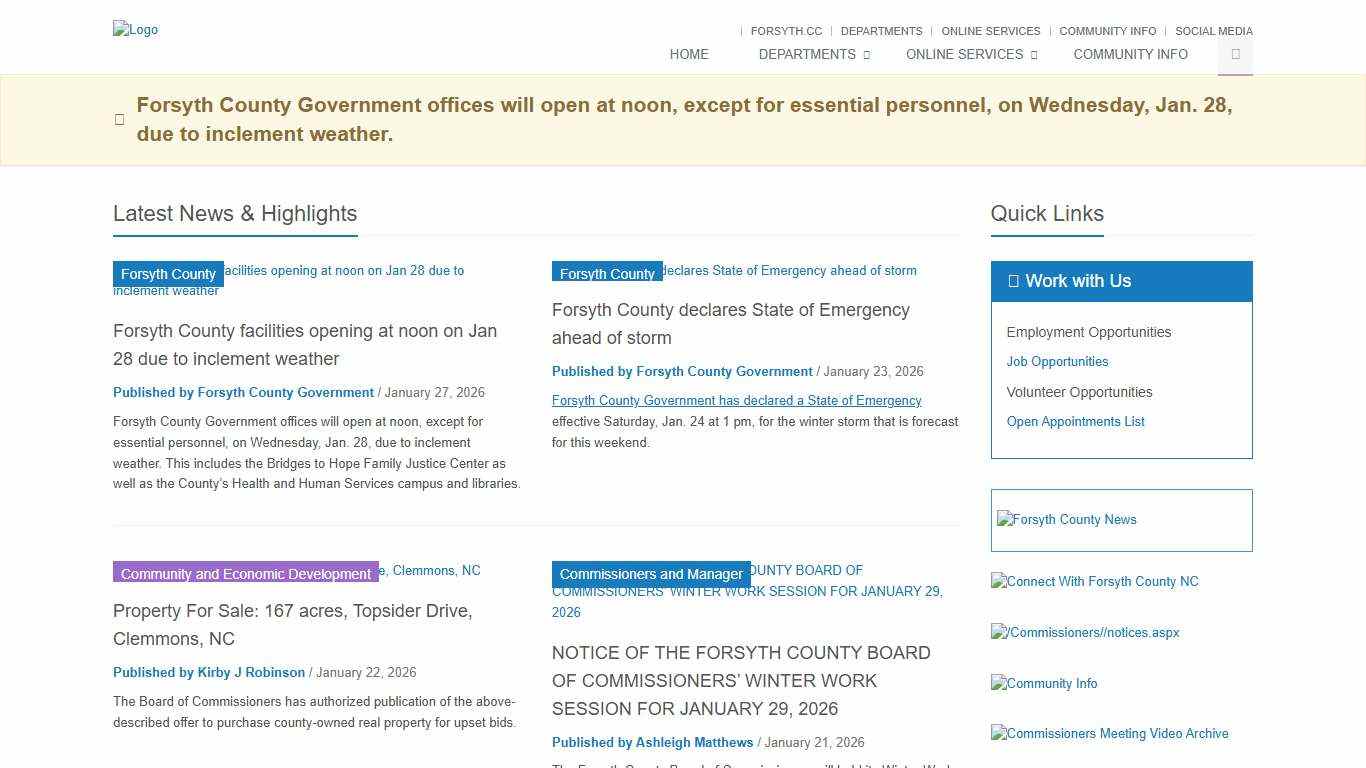Click the Forsyth County logo image

coord(136,30)
